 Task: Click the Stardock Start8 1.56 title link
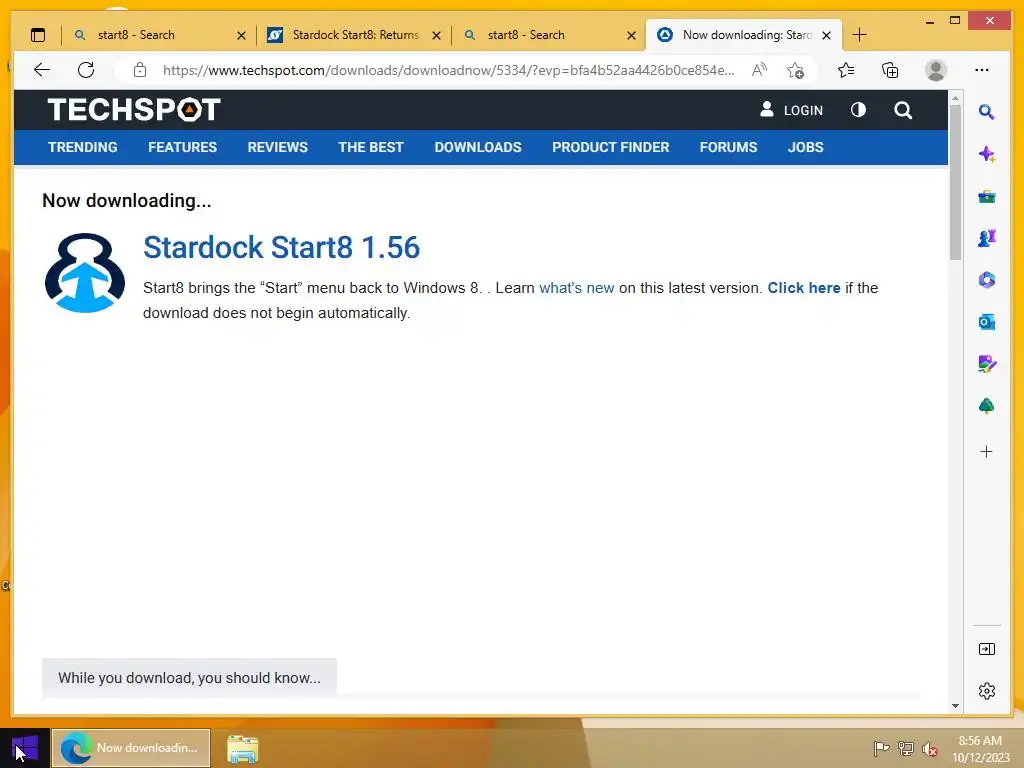(281, 248)
